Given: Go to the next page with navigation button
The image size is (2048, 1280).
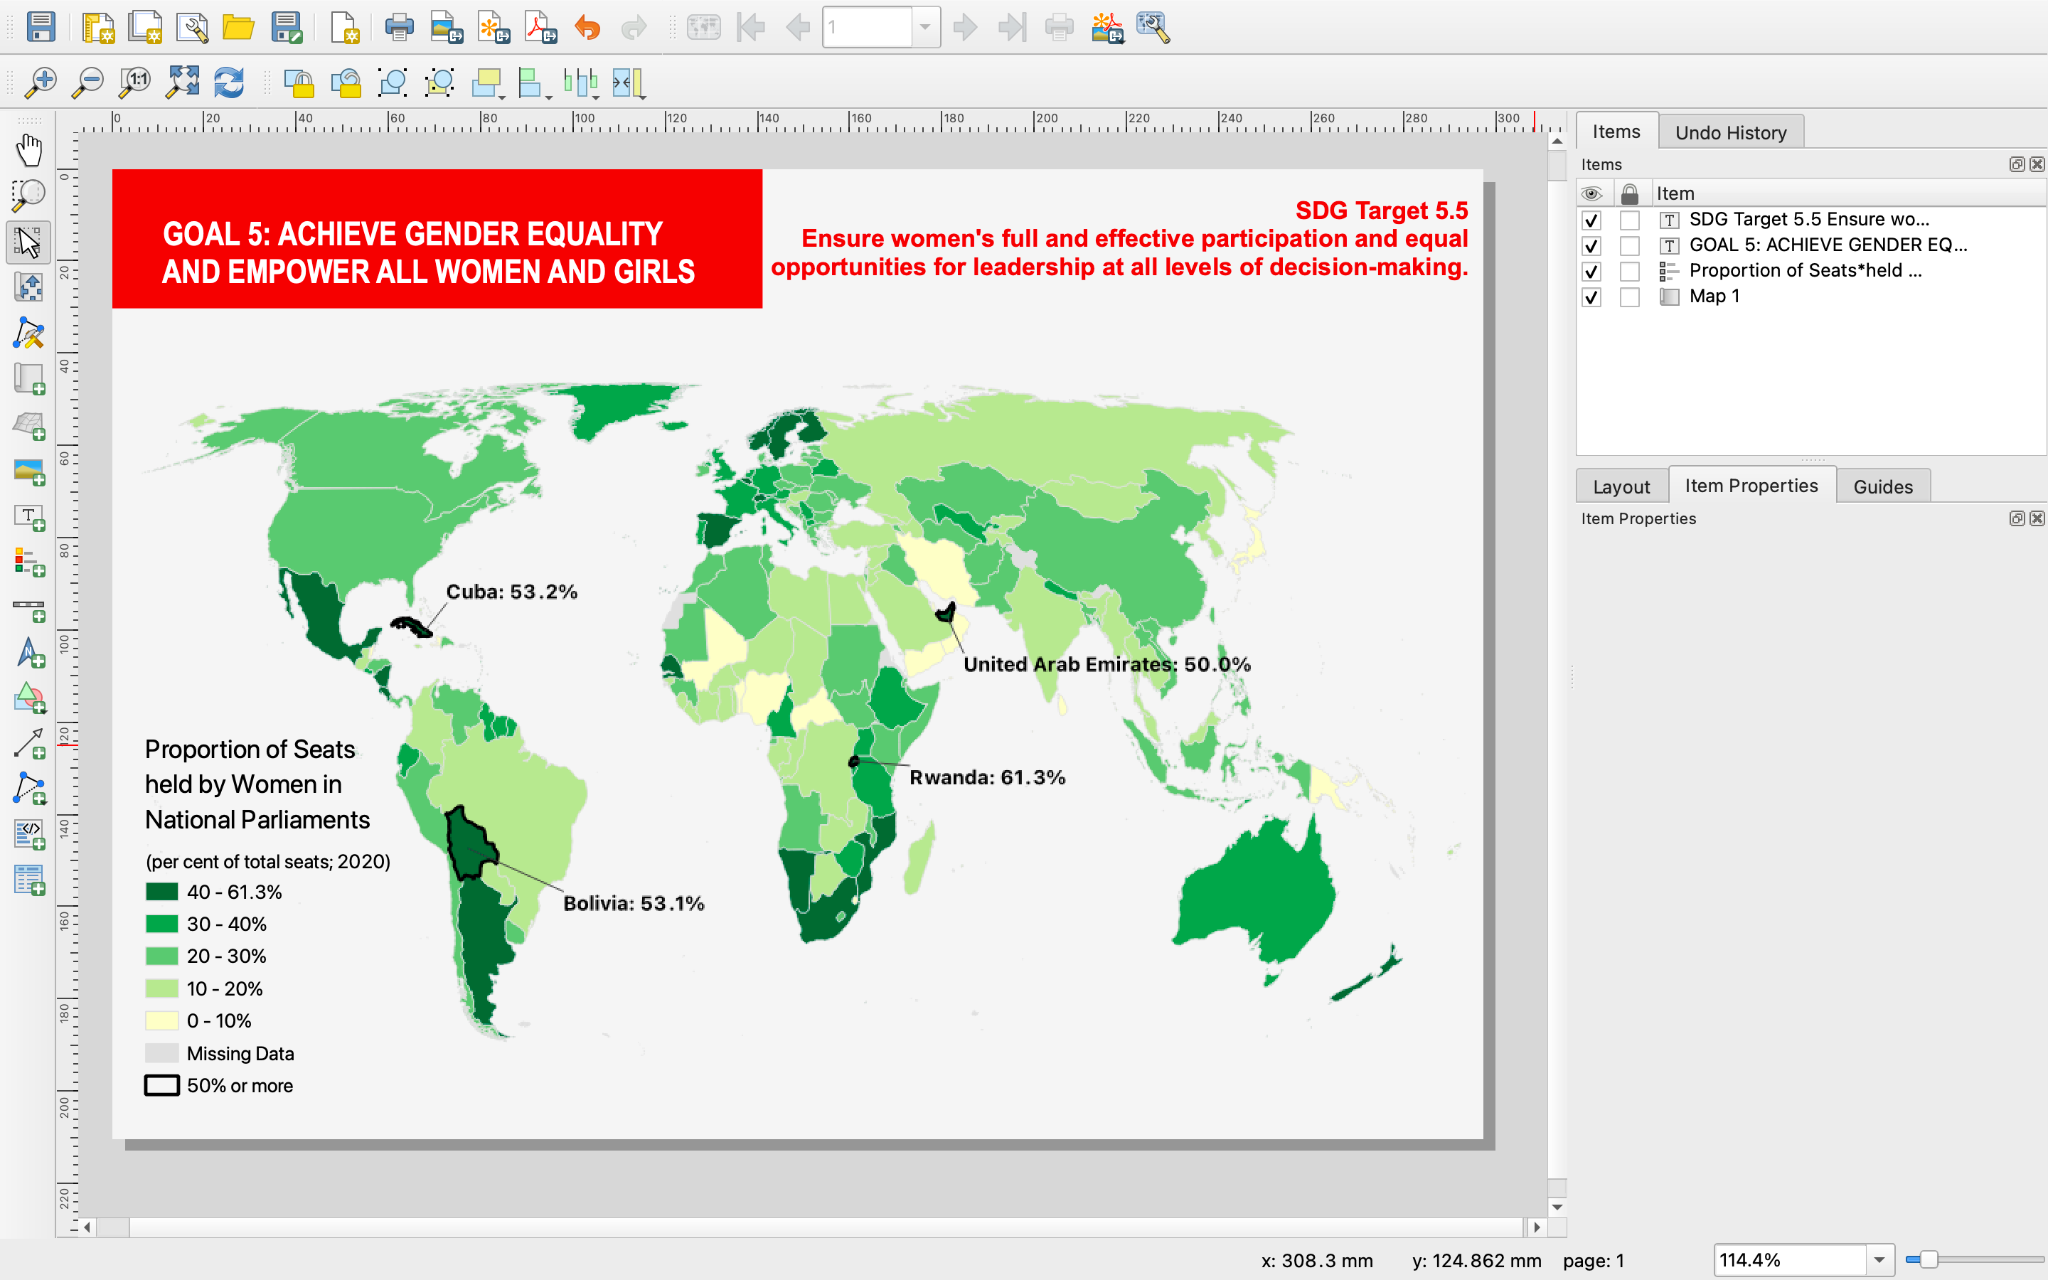Looking at the screenshot, I should 965,27.
